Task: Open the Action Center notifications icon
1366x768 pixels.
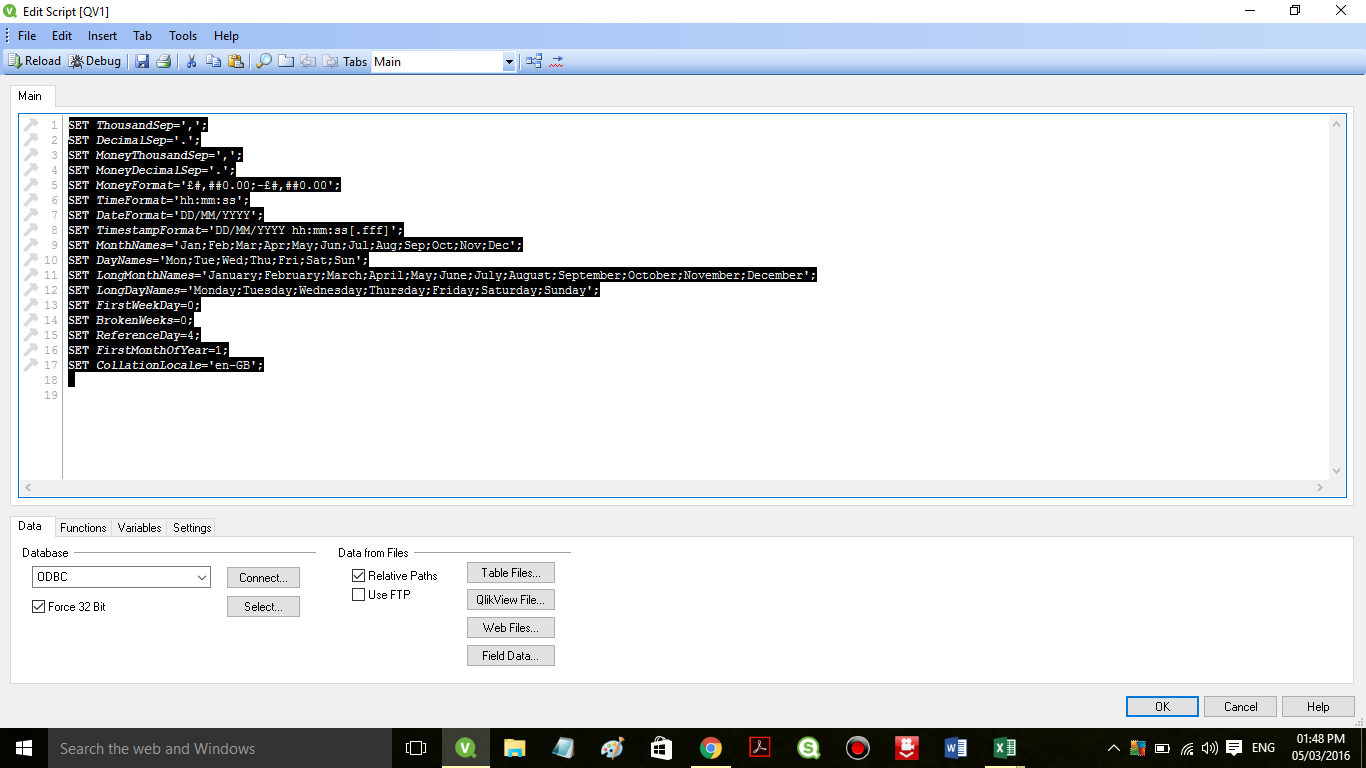Action: [1234, 748]
